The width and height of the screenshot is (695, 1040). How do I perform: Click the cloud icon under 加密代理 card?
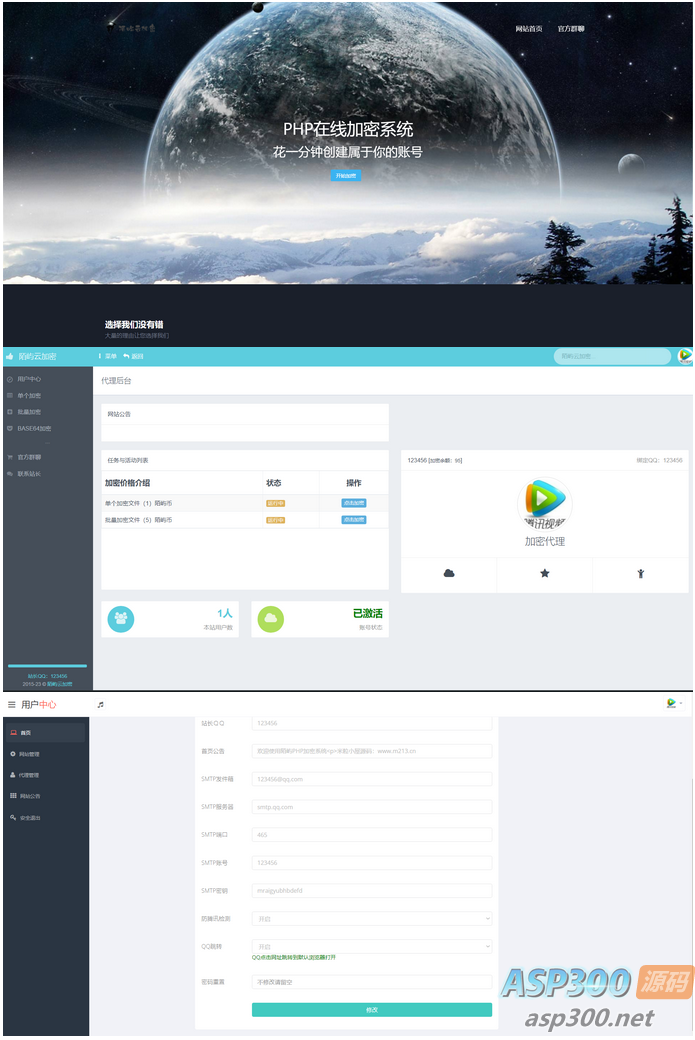pos(448,573)
